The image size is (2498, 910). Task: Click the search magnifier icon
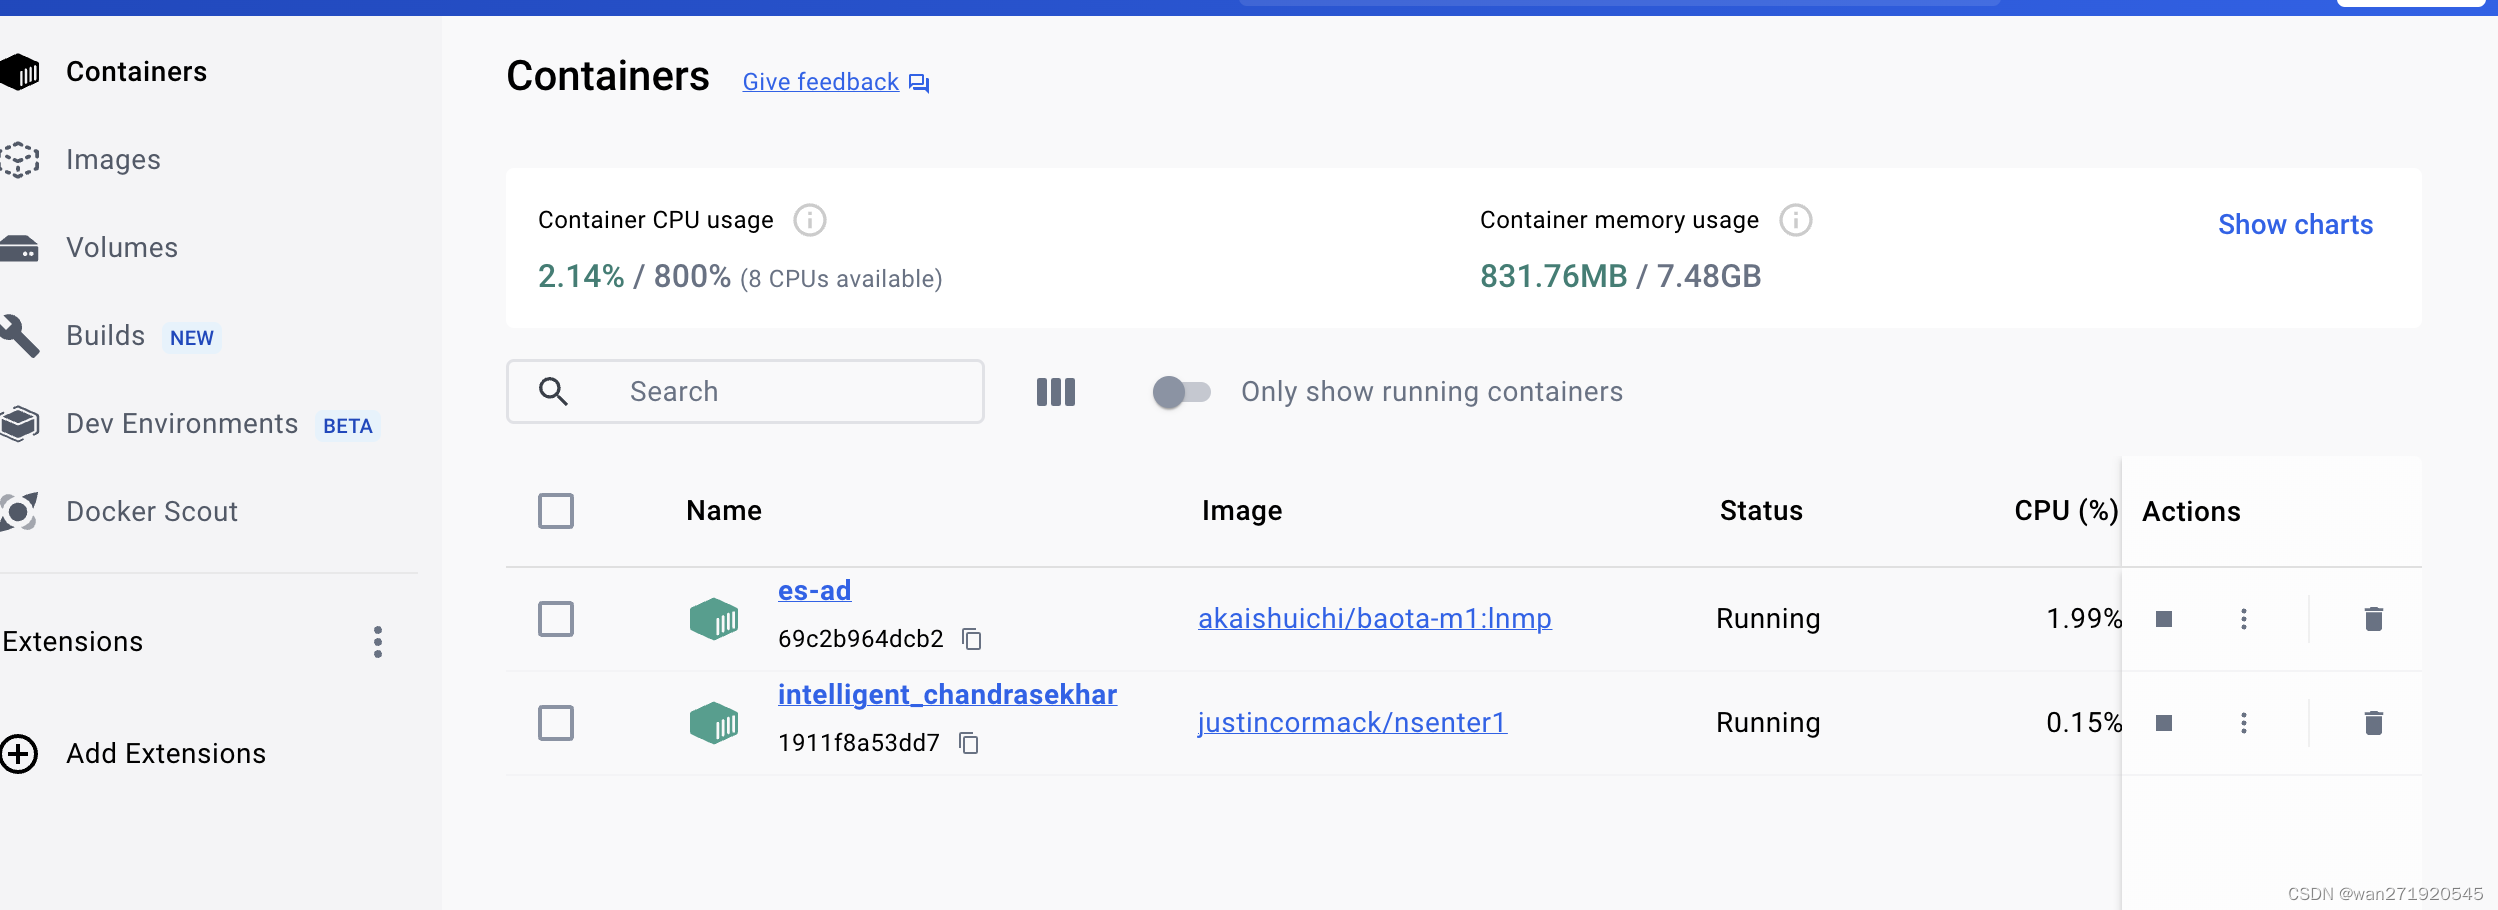pos(553,391)
